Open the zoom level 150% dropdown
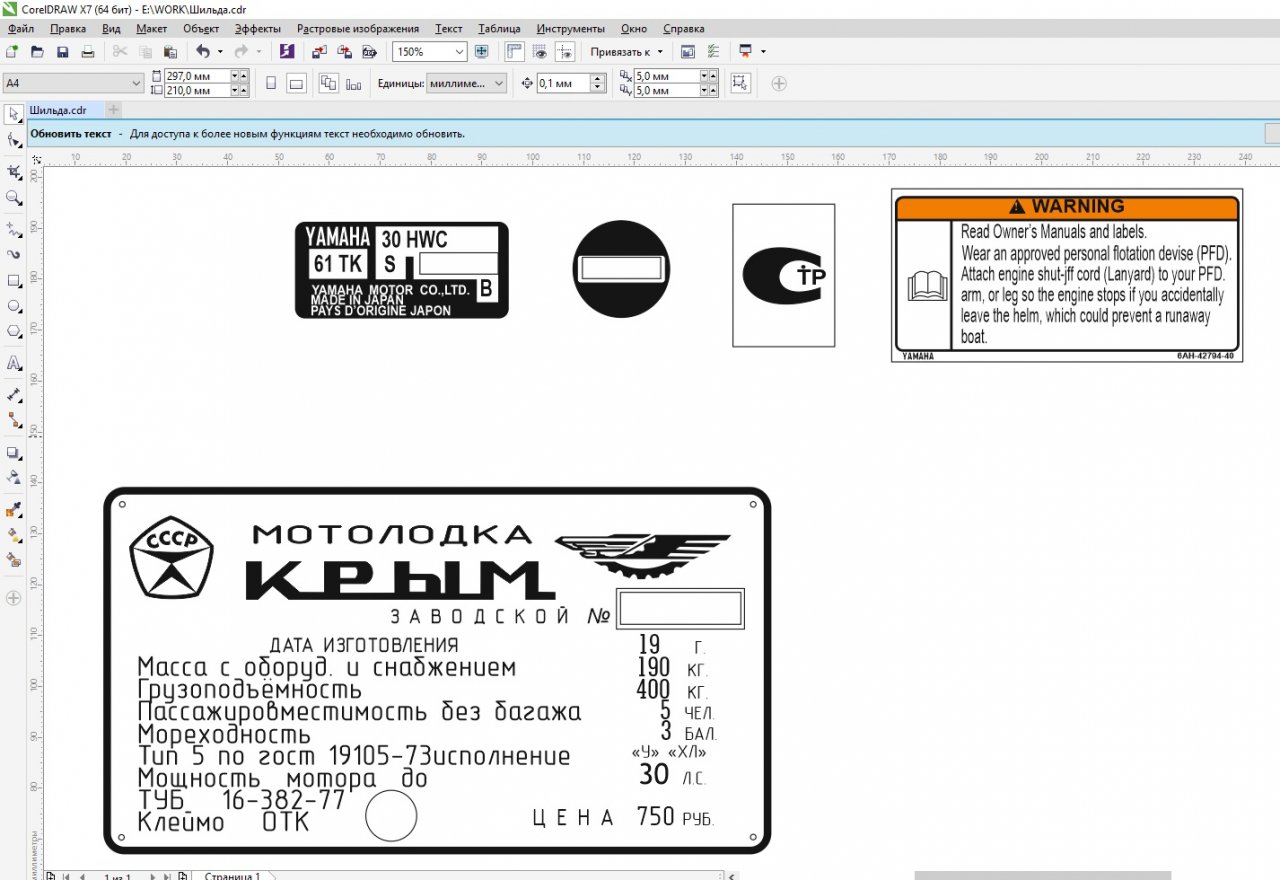This screenshot has height=880, width=1280. click(x=459, y=51)
